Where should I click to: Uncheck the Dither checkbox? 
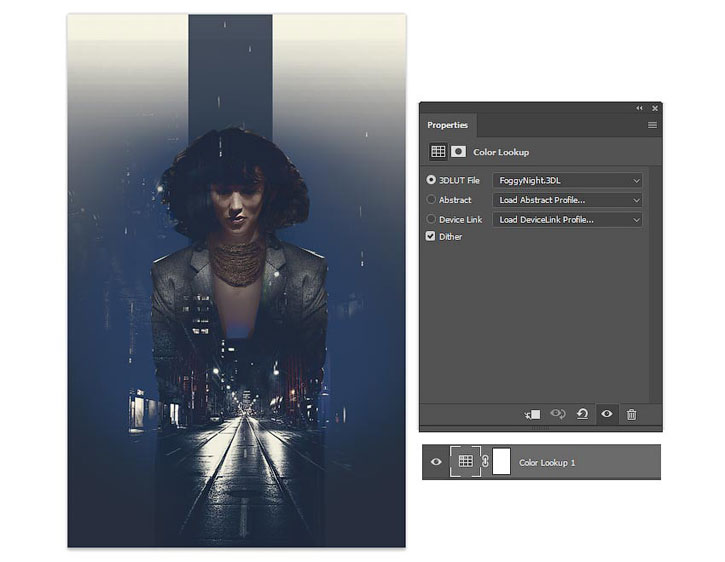click(430, 236)
